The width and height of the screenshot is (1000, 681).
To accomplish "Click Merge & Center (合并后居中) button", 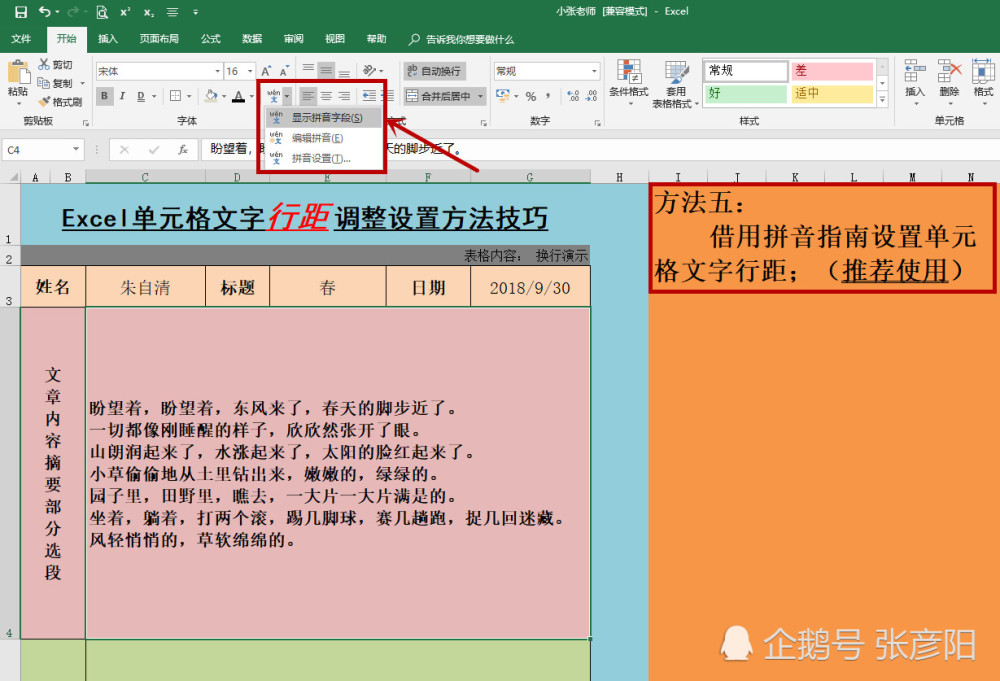I will 439,96.
